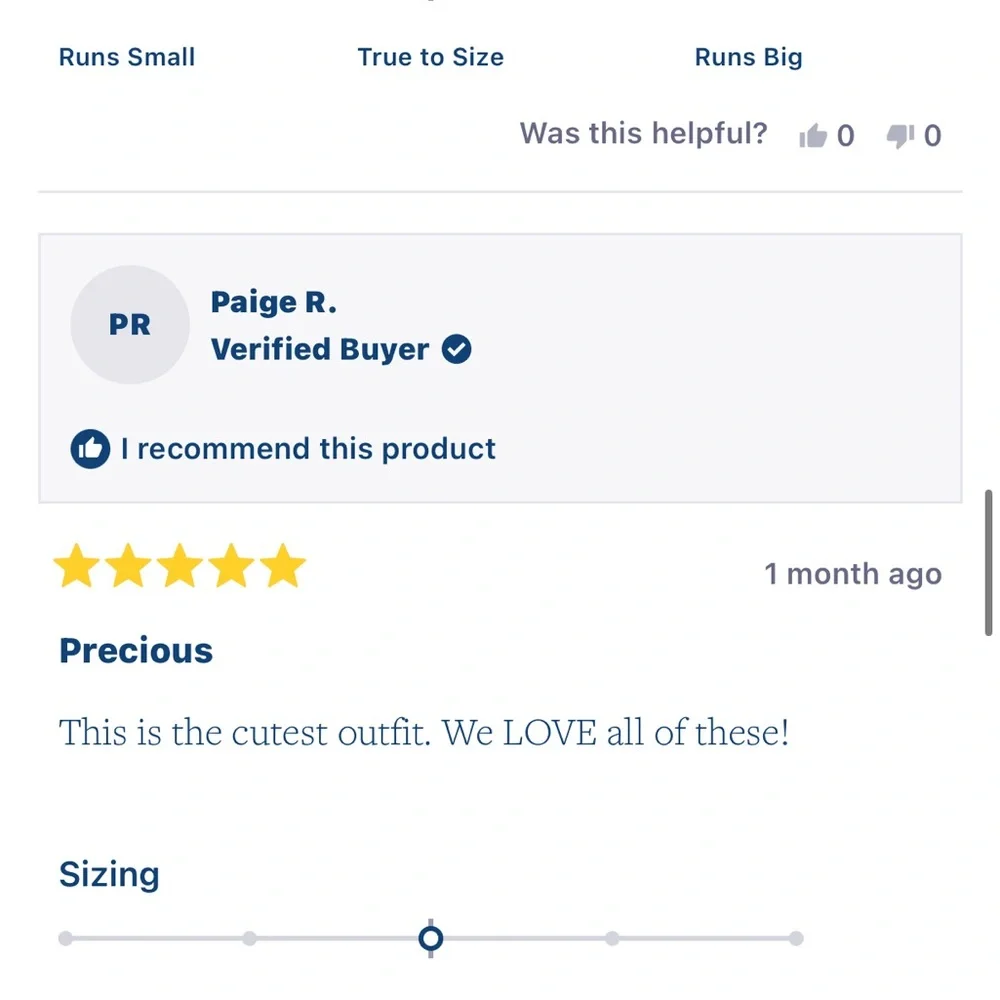Click the leftmost sizing slider dot
Image resolution: width=1000 pixels, height=1000 pixels.
pos(65,938)
